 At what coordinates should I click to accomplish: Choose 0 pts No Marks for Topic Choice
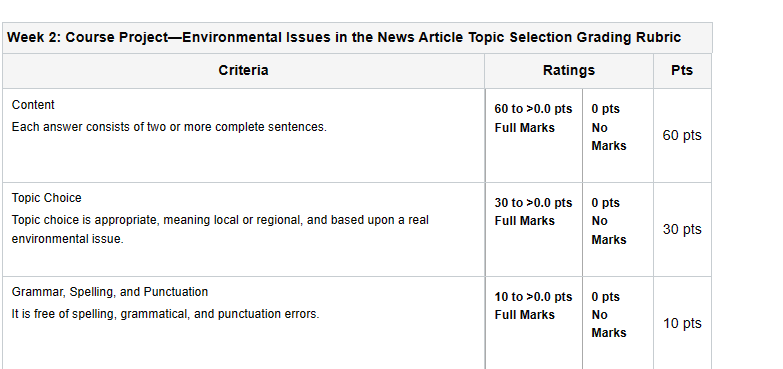coord(609,221)
